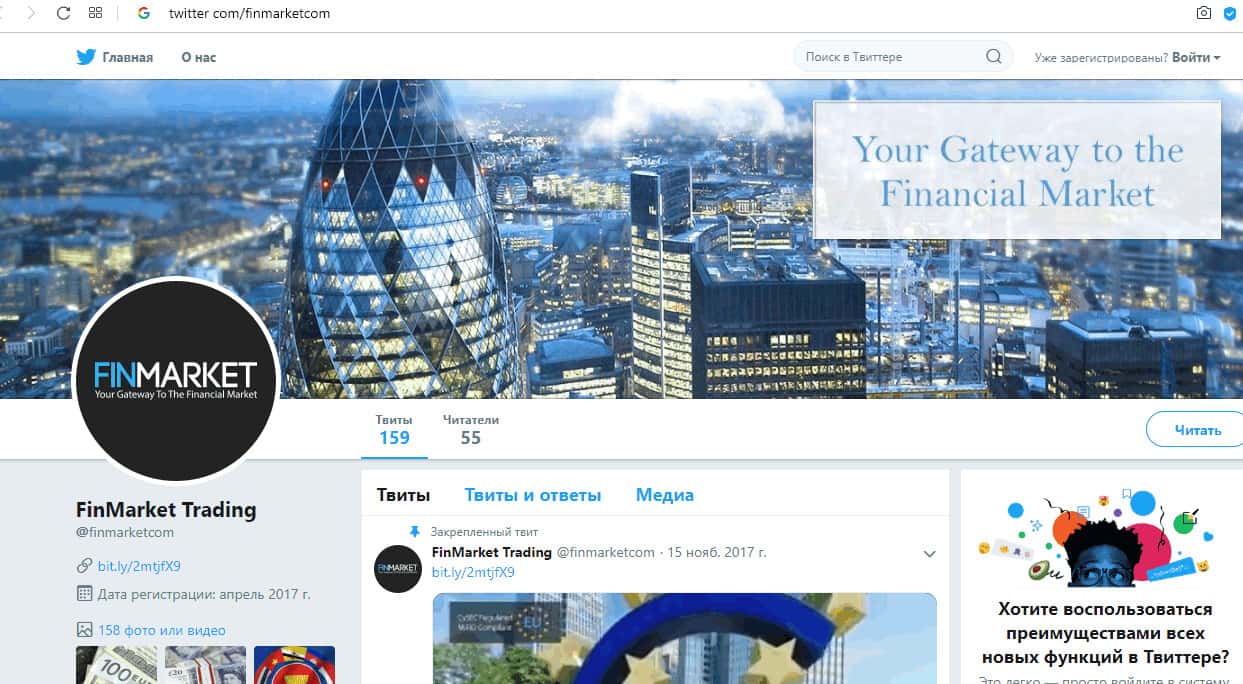This screenshot has height=684, width=1243.
Task: Click the FinMarket profile avatar
Action: (x=176, y=380)
